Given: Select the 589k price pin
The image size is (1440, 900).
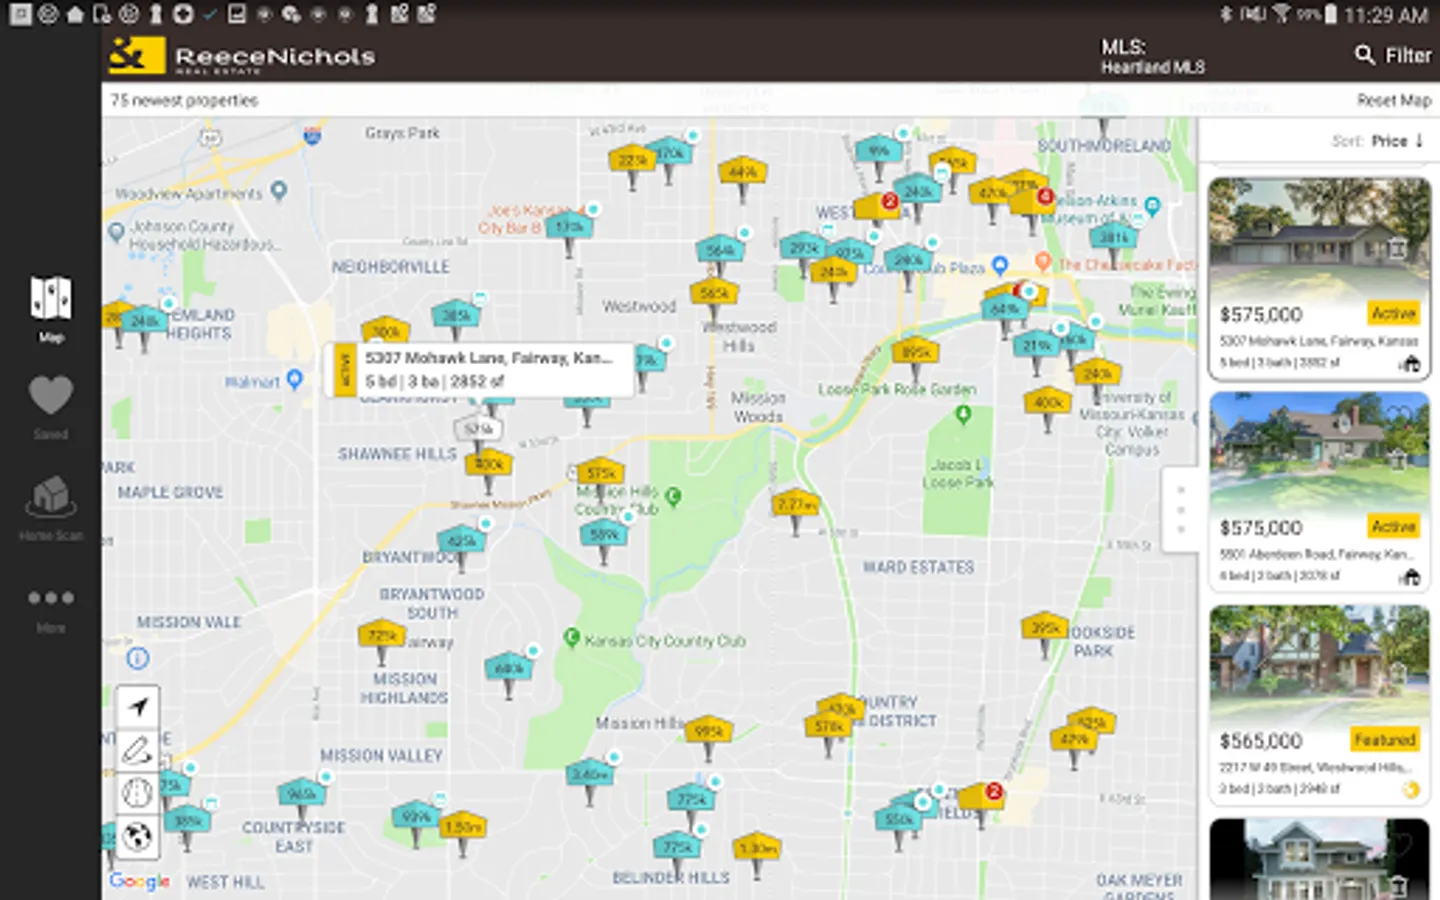Looking at the screenshot, I should 603,540.
